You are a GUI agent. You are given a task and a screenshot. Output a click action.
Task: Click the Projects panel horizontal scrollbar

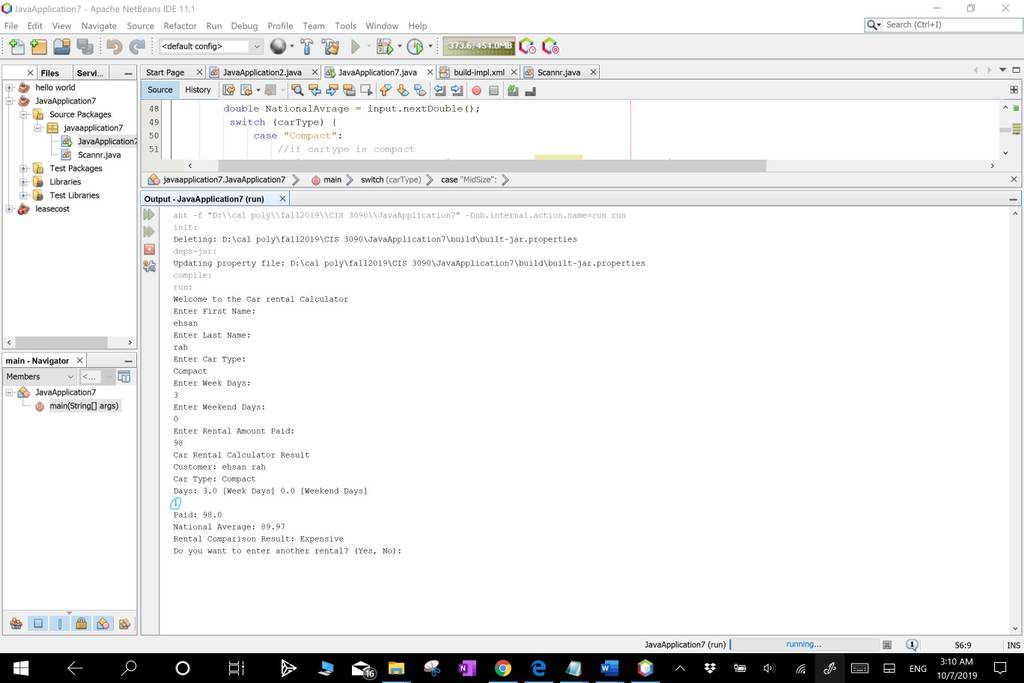coord(61,342)
